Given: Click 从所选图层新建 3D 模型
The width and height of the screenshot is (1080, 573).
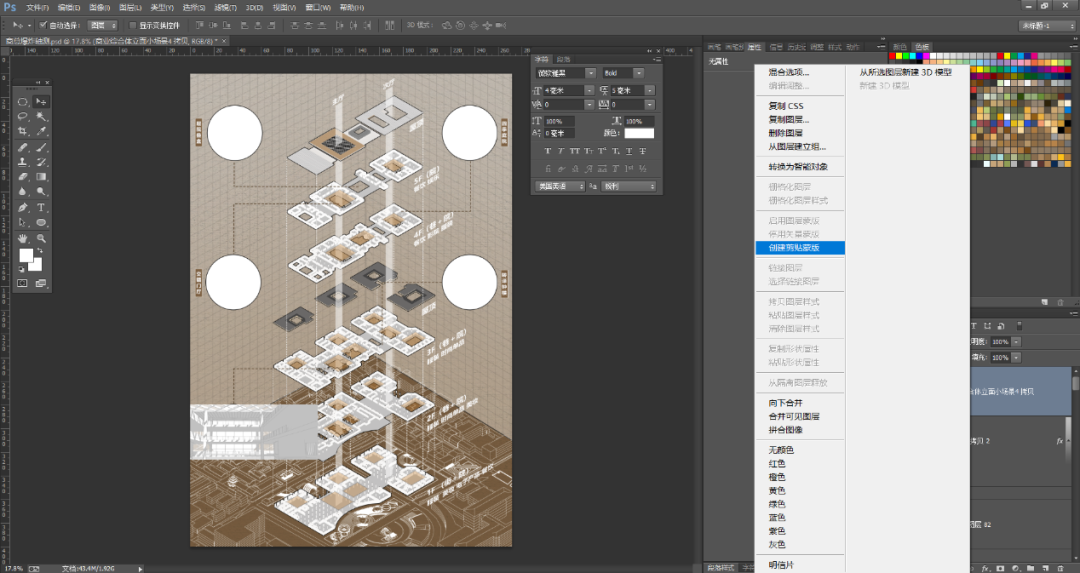Looking at the screenshot, I should [x=905, y=72].
